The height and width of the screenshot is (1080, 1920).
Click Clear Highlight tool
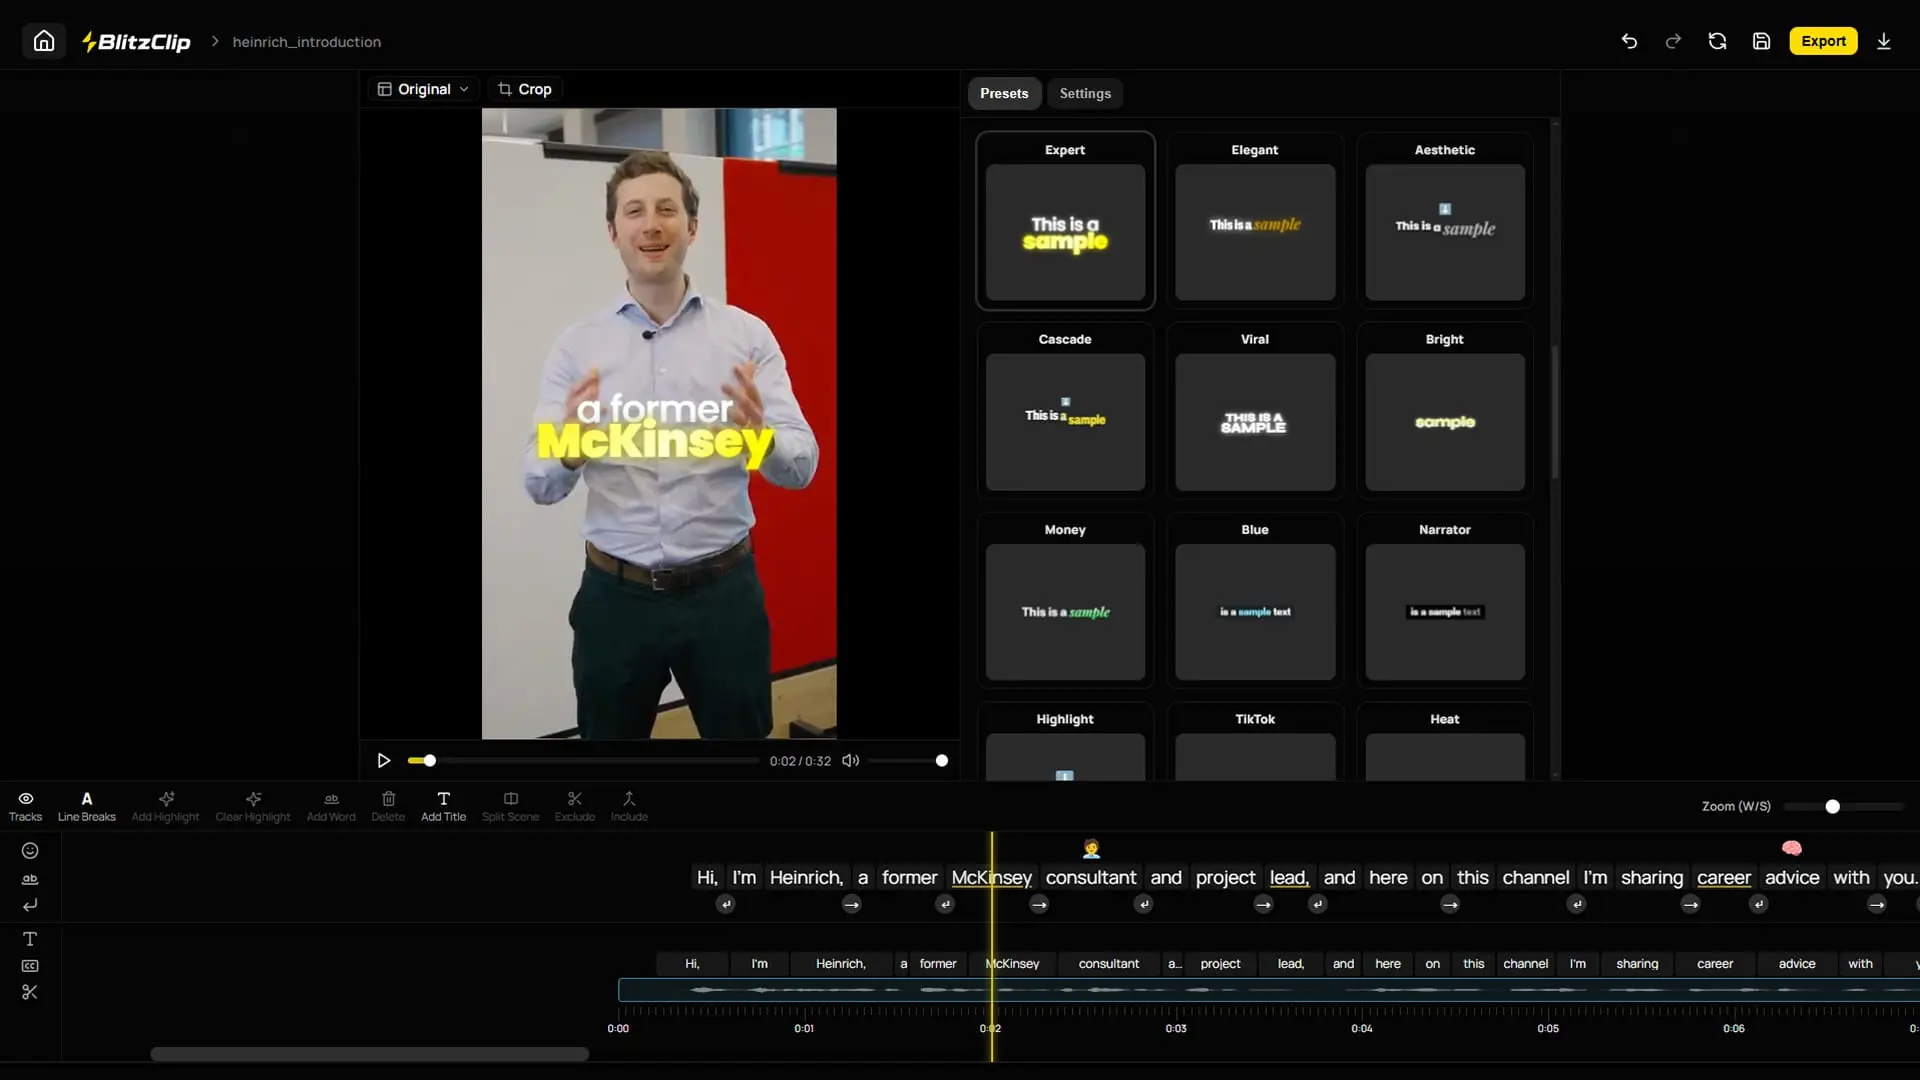253,806
